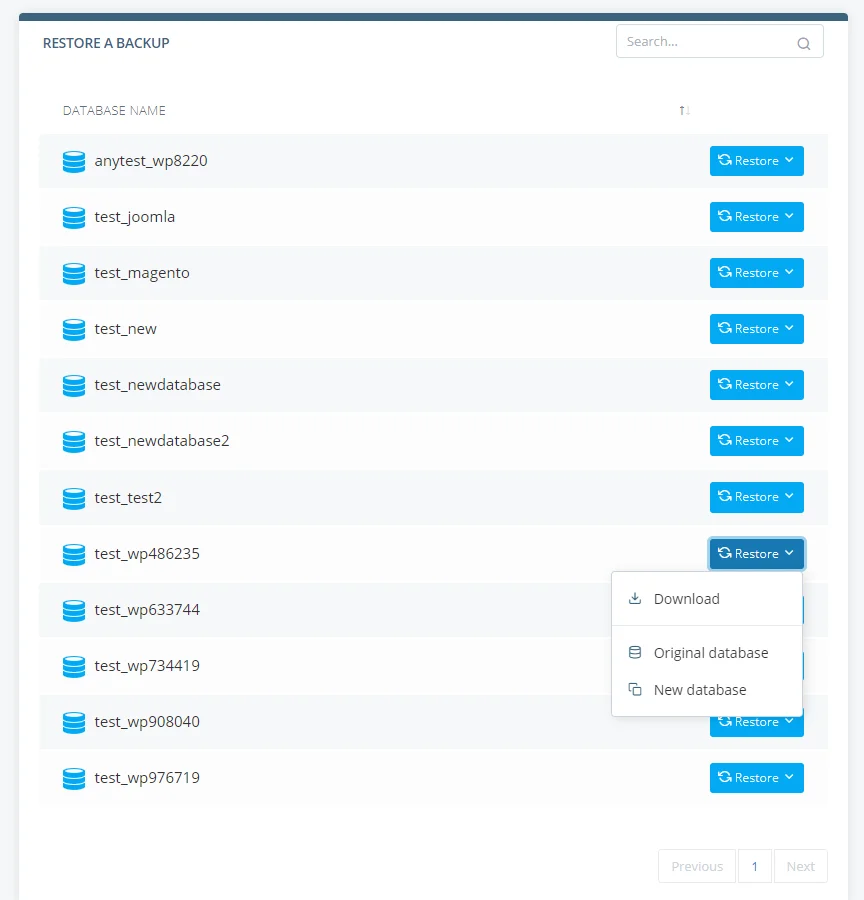Click the Next pagination link
Image resolution: width=864 pixels, height=900 pixels.
tap(800, 866)
